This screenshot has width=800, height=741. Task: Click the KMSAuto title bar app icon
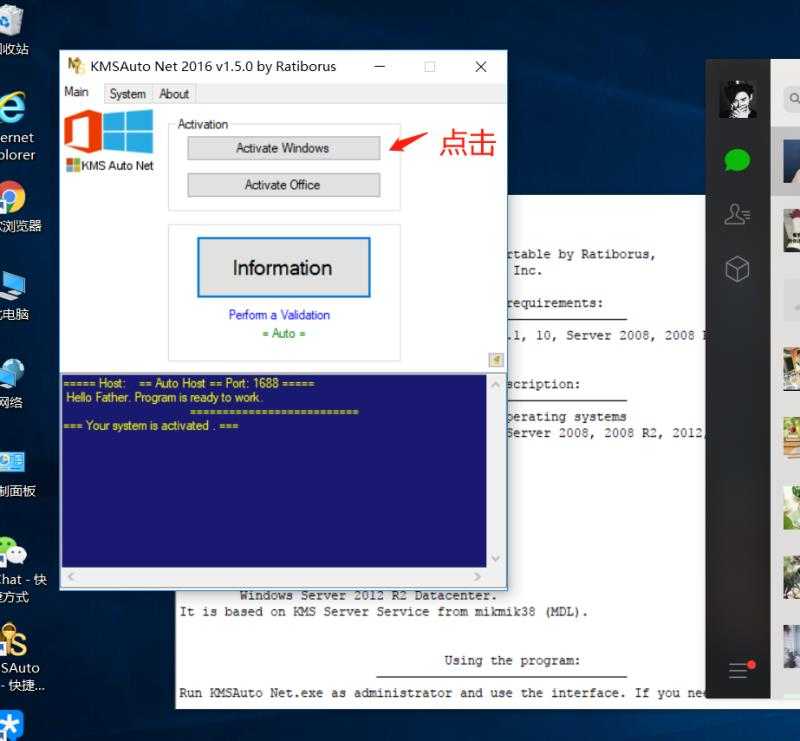click(76, 66)
